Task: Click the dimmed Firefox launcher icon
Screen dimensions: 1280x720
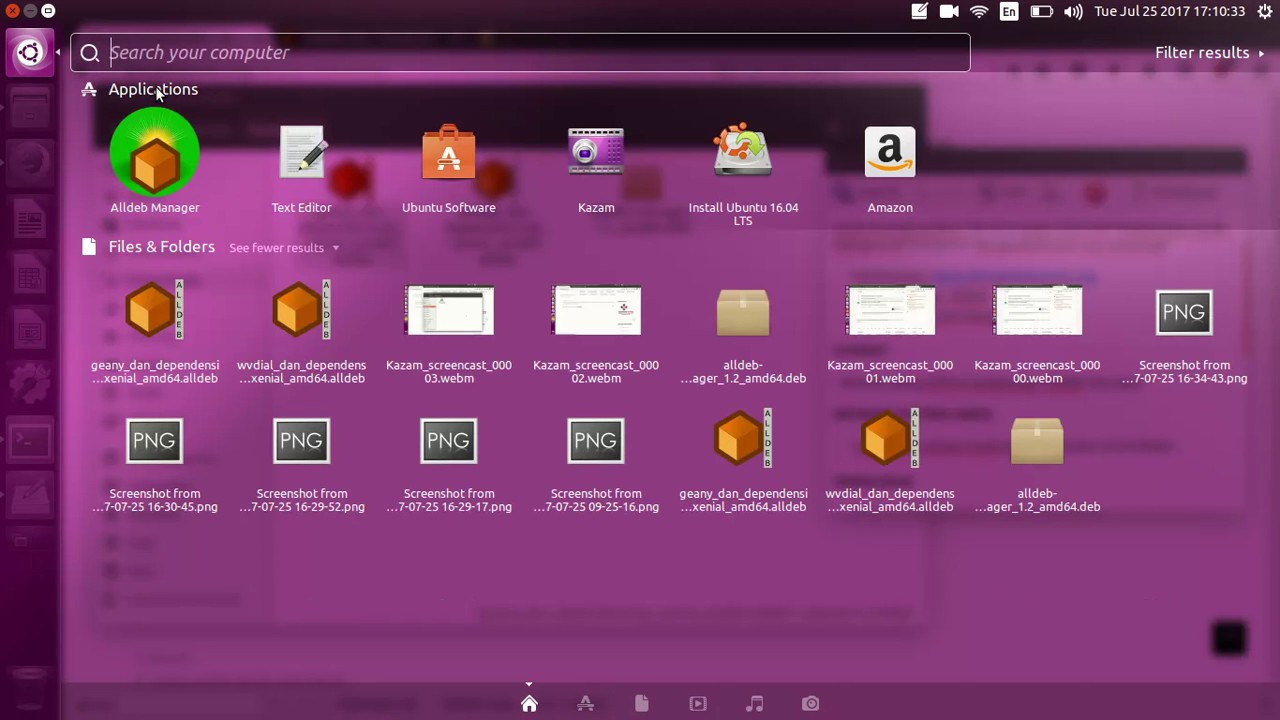Action: click(29, 163)
